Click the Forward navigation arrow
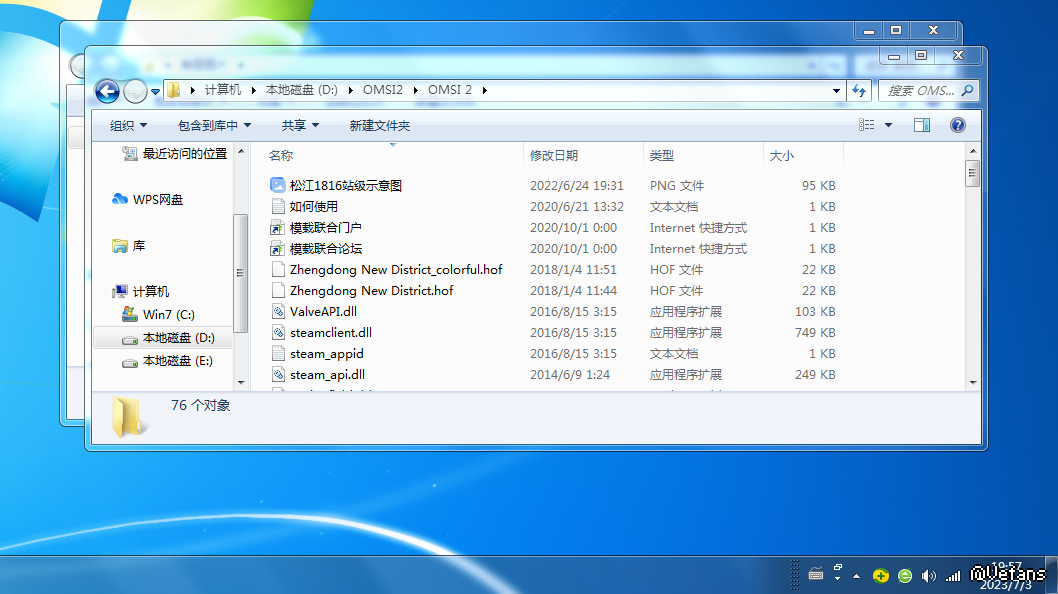 click(x=135, y=91)
